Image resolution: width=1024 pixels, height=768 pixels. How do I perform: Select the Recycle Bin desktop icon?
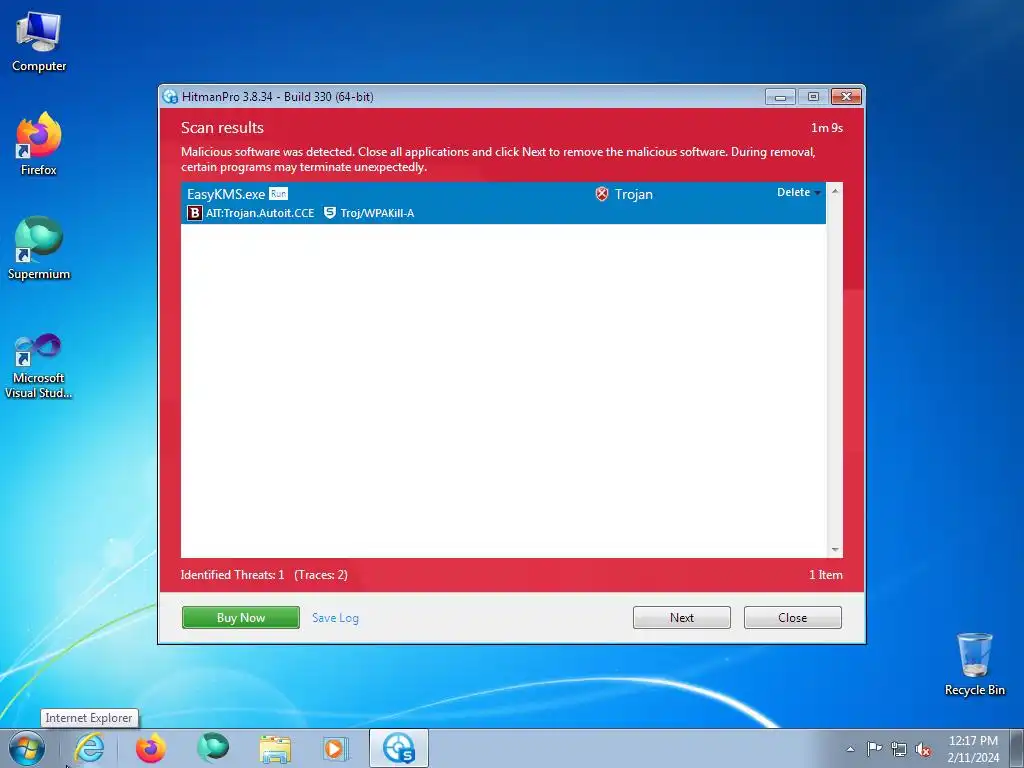[974, 664]
